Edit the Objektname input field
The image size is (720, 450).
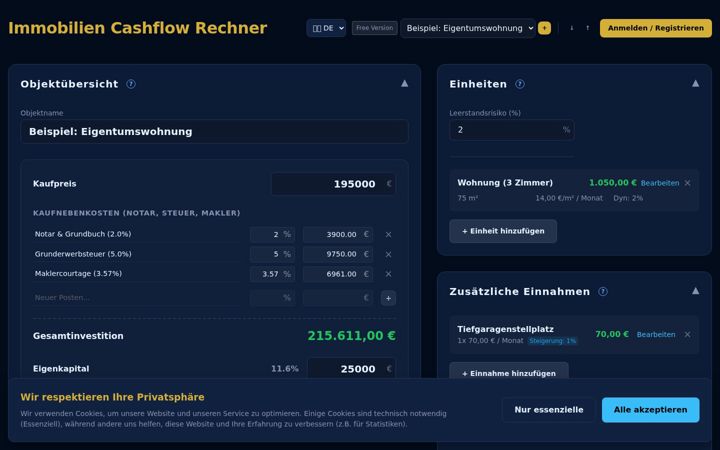point(214,132)
